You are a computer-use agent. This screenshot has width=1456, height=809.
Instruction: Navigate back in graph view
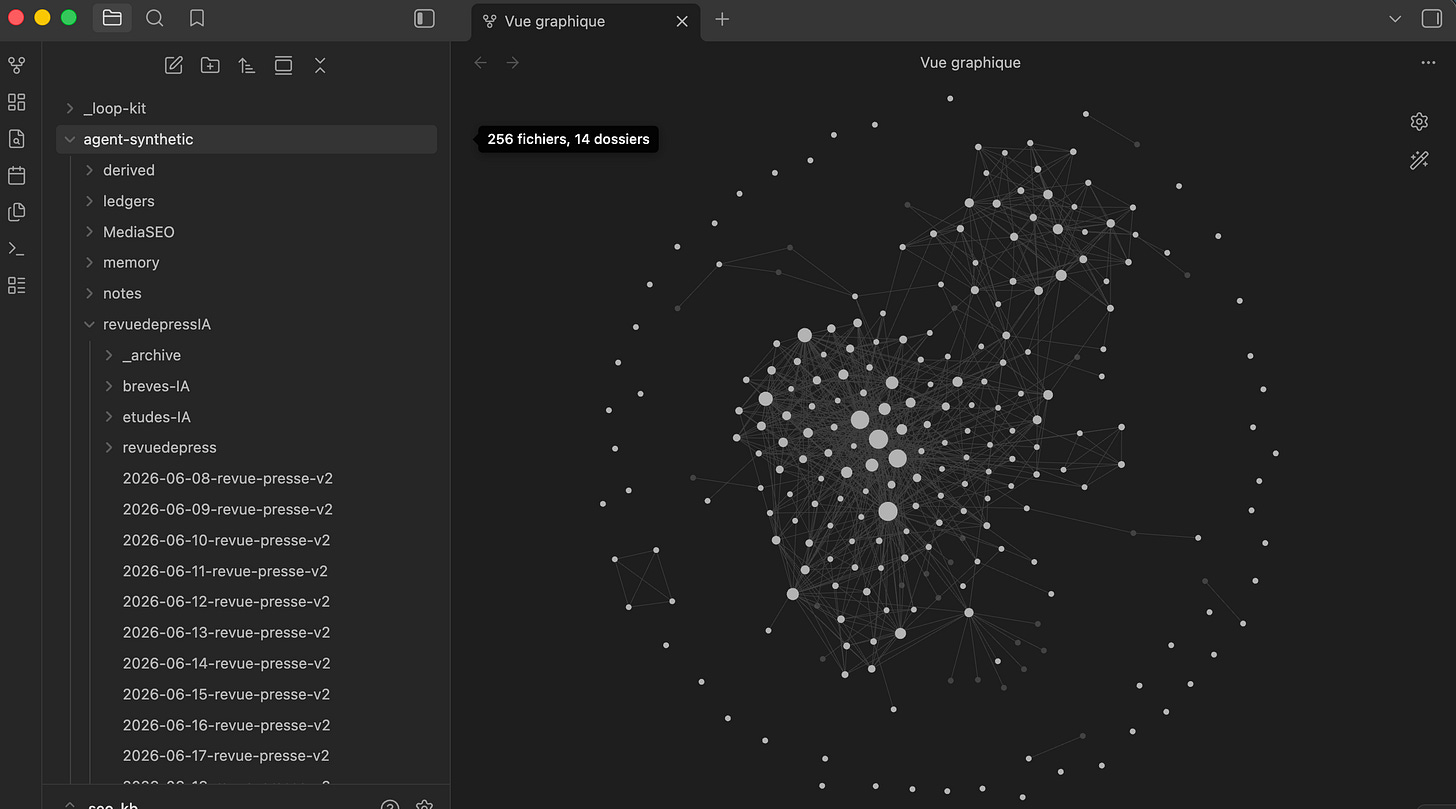coord(481,62)
